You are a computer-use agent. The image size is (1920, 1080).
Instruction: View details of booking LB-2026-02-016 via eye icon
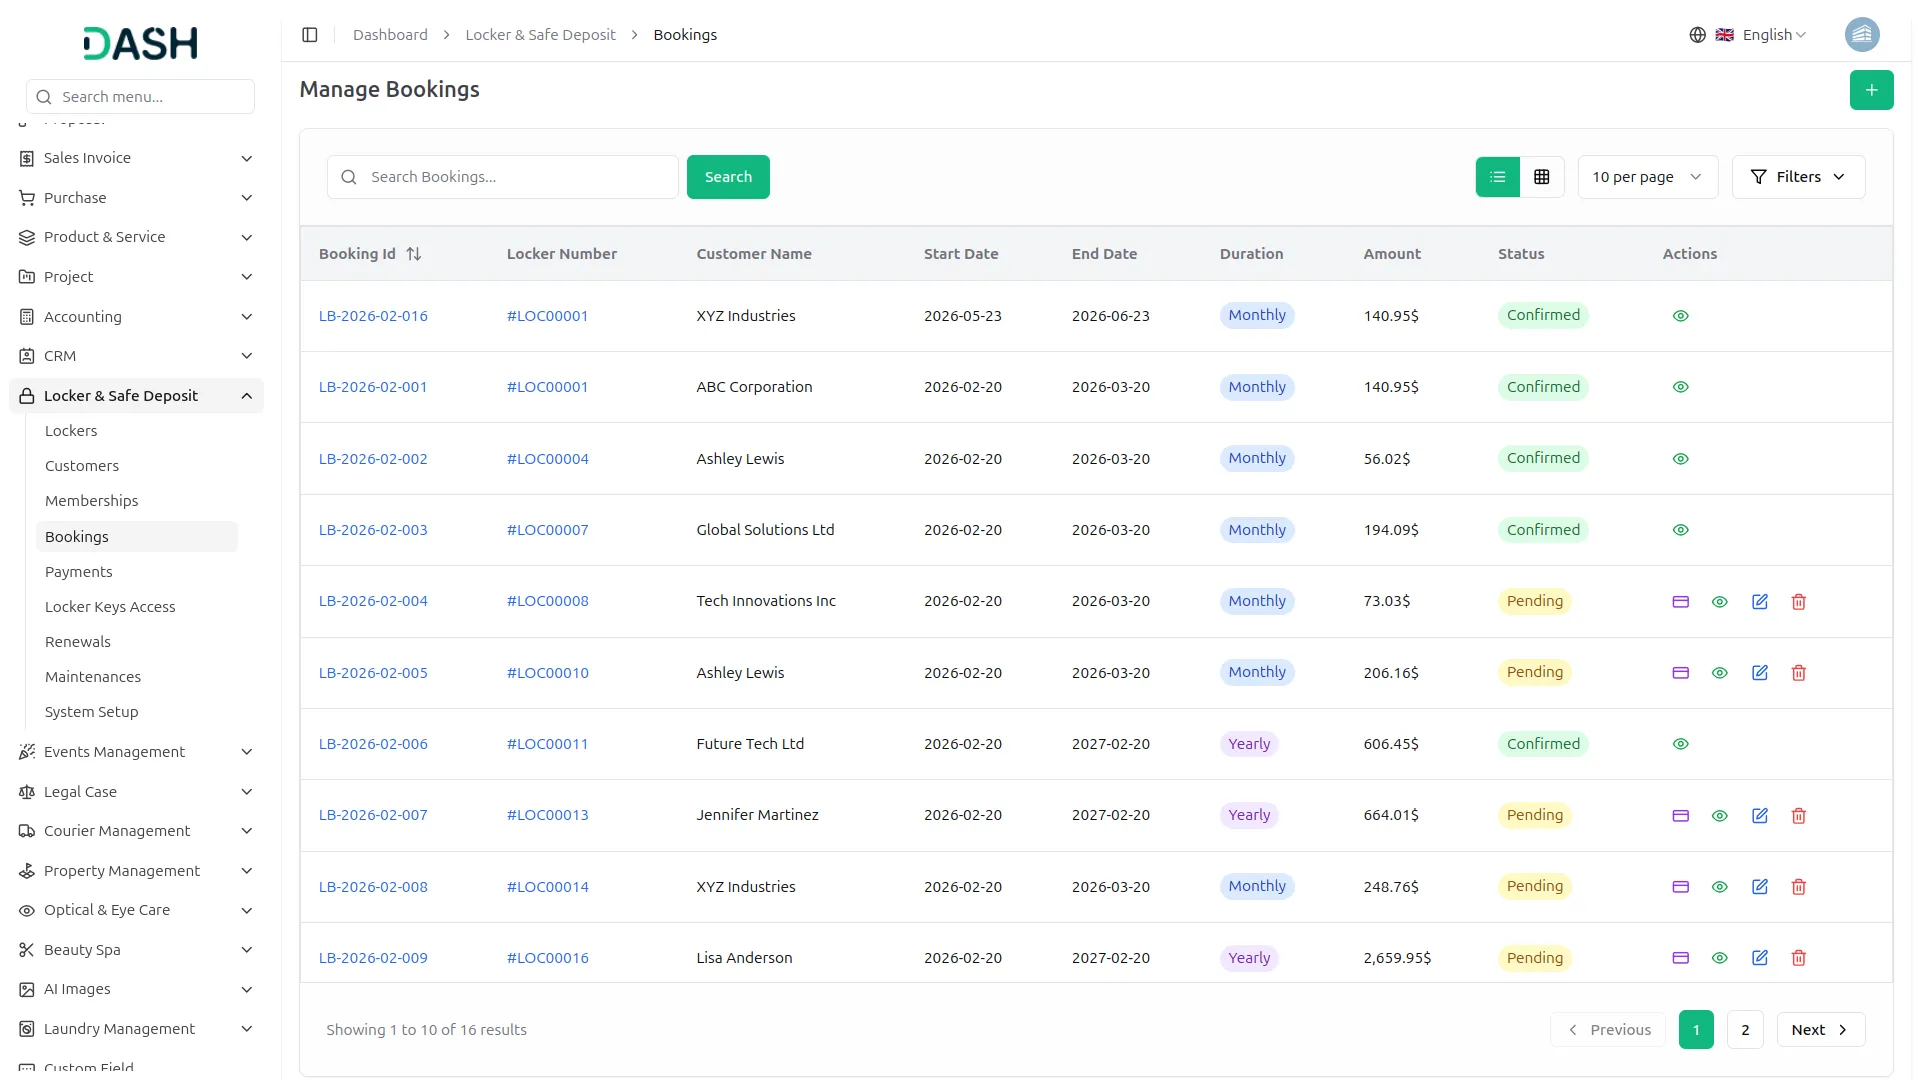(x=1680, y=315)
